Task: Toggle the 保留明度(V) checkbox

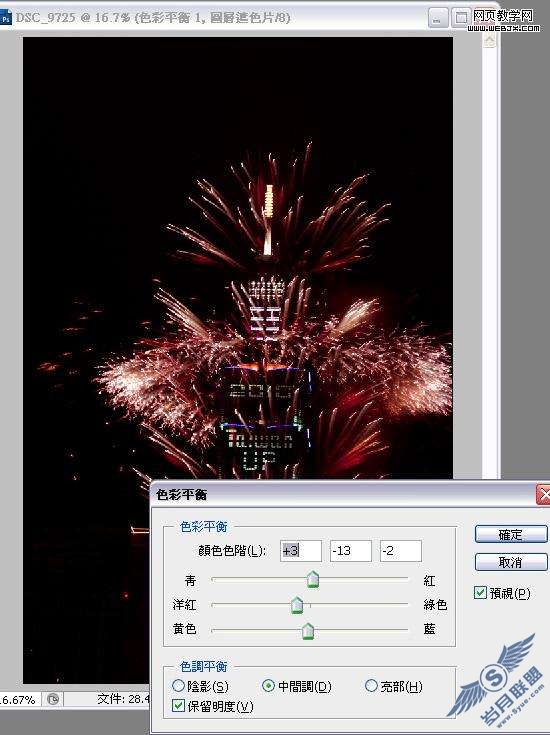Action: coord(178,705)
